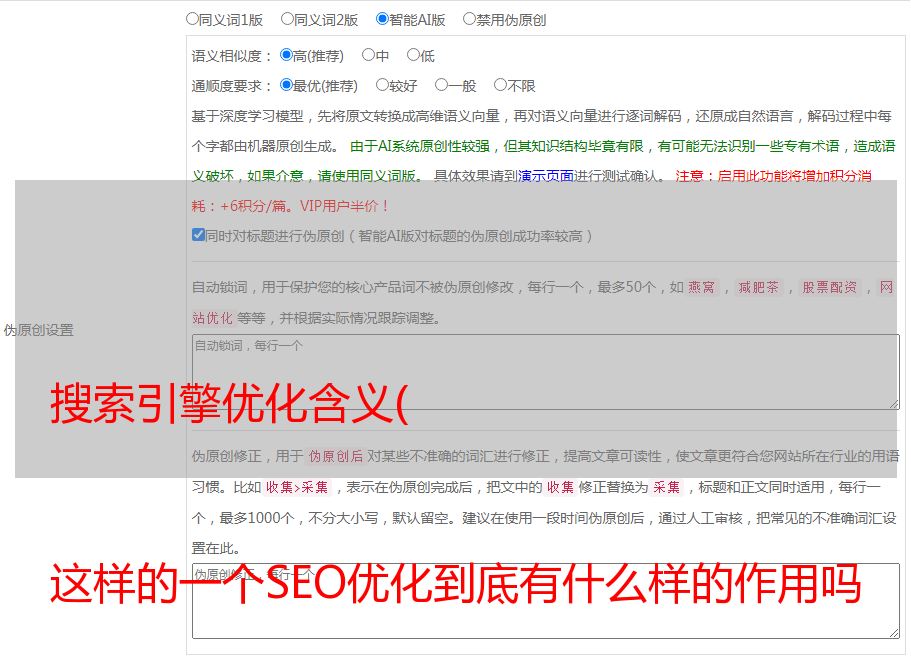The height and width of the screenshot is (658, 911).
Task: Click the 减肥茶 example keyword
Action: click(758, 287)
